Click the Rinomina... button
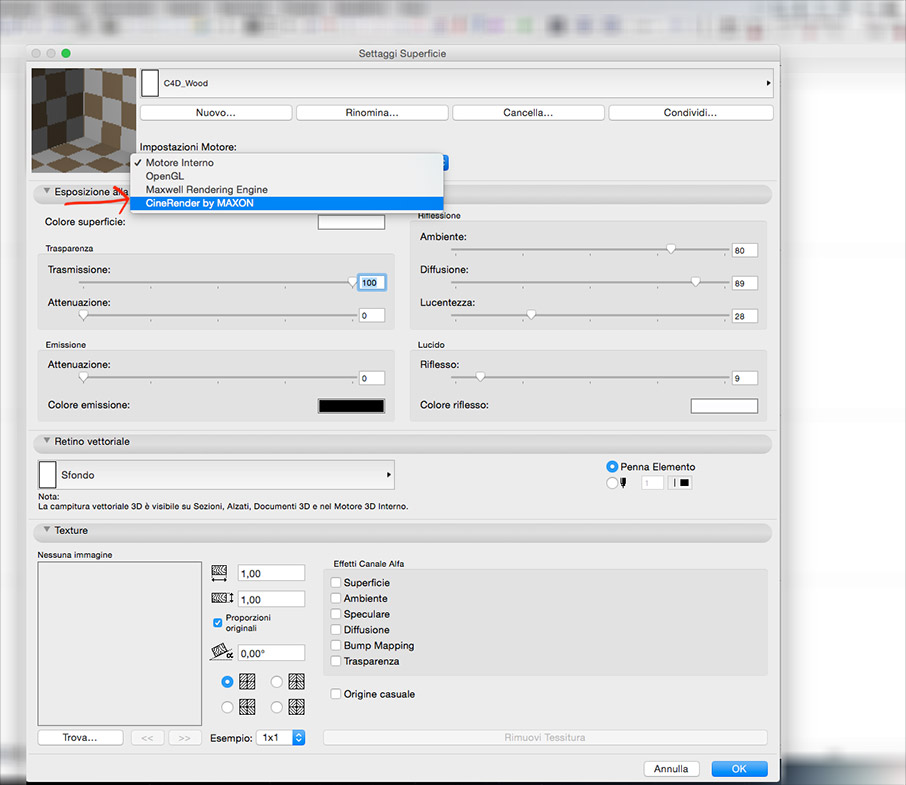This screenshot has height=785, width=906. pos(372,113)
